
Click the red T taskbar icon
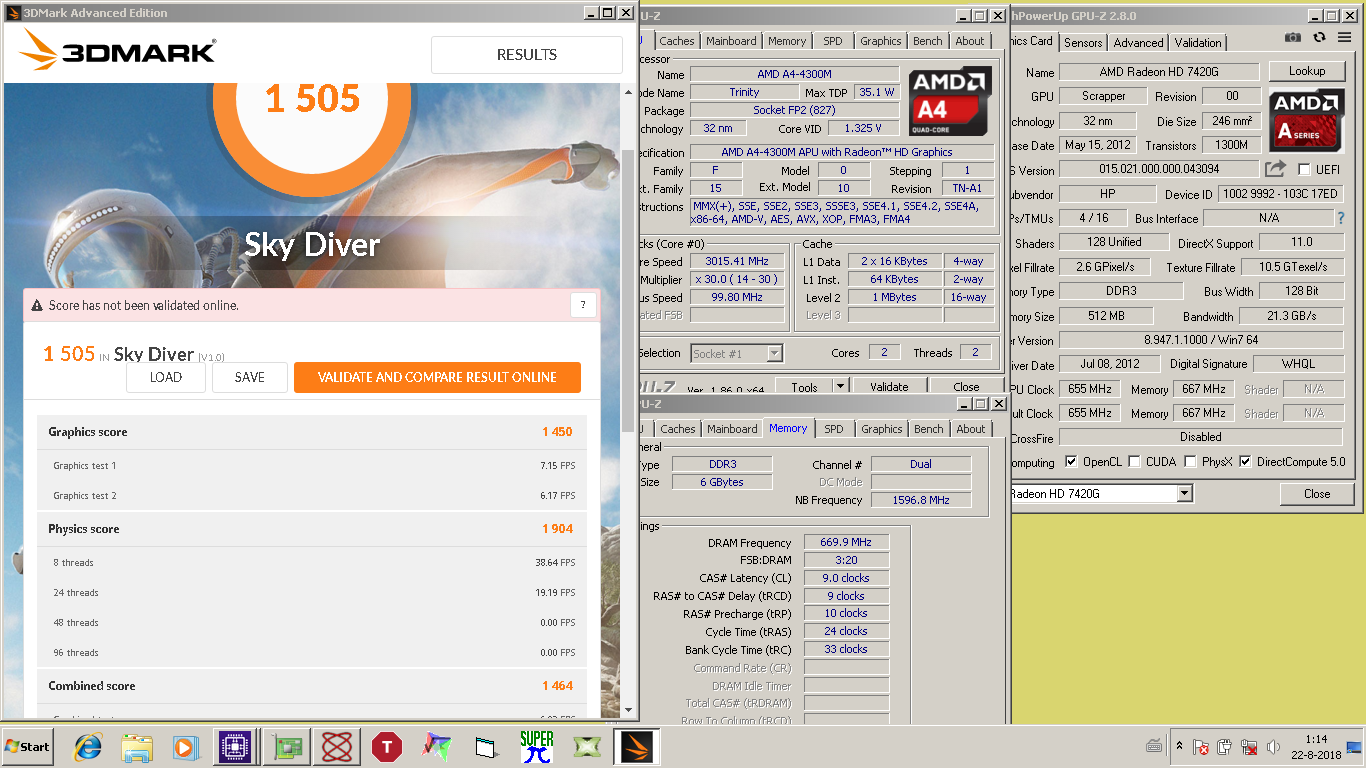[386, 747]
